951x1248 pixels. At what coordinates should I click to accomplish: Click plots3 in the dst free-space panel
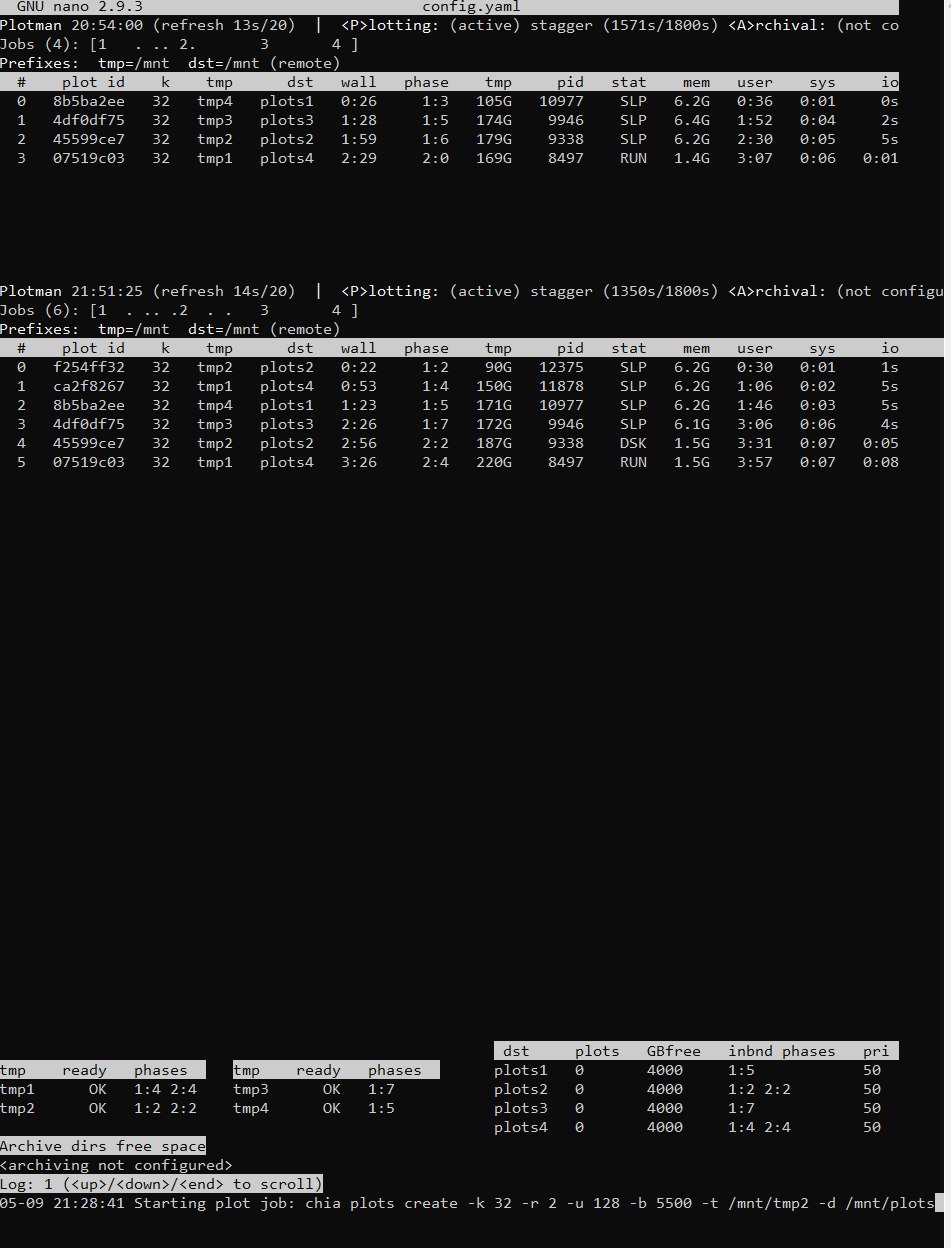(x=521, y=1108)
